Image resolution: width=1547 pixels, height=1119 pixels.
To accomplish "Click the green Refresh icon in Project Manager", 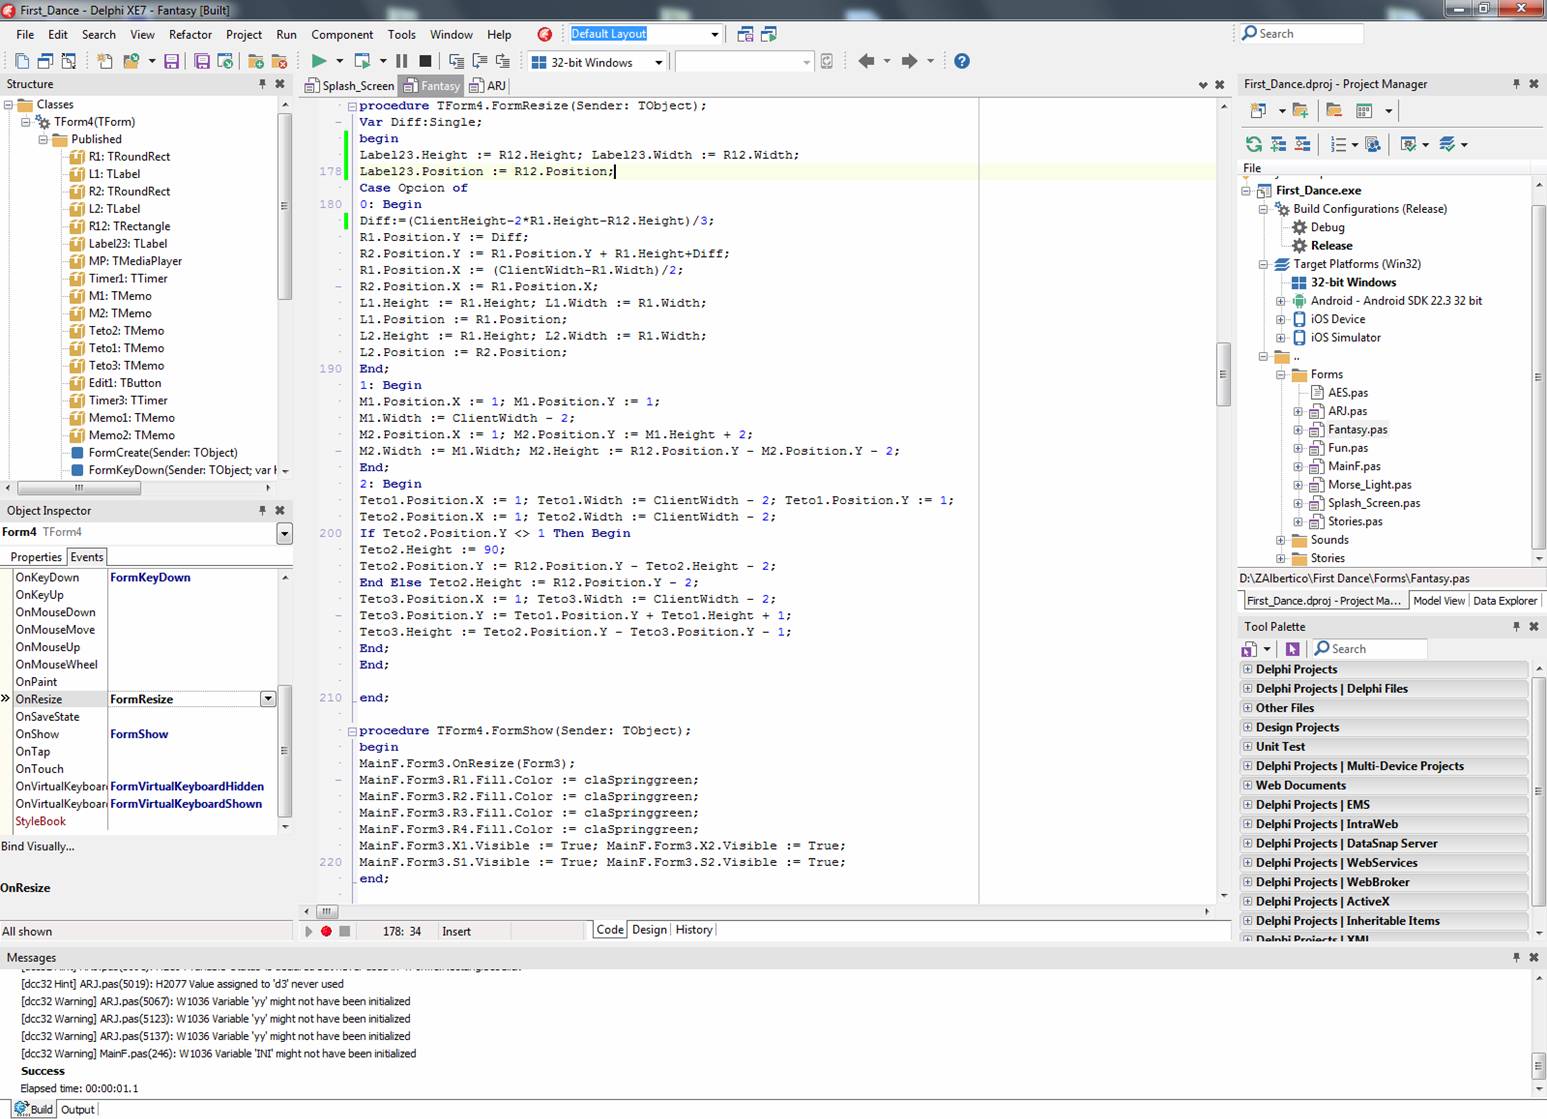I will [1253, 144].
